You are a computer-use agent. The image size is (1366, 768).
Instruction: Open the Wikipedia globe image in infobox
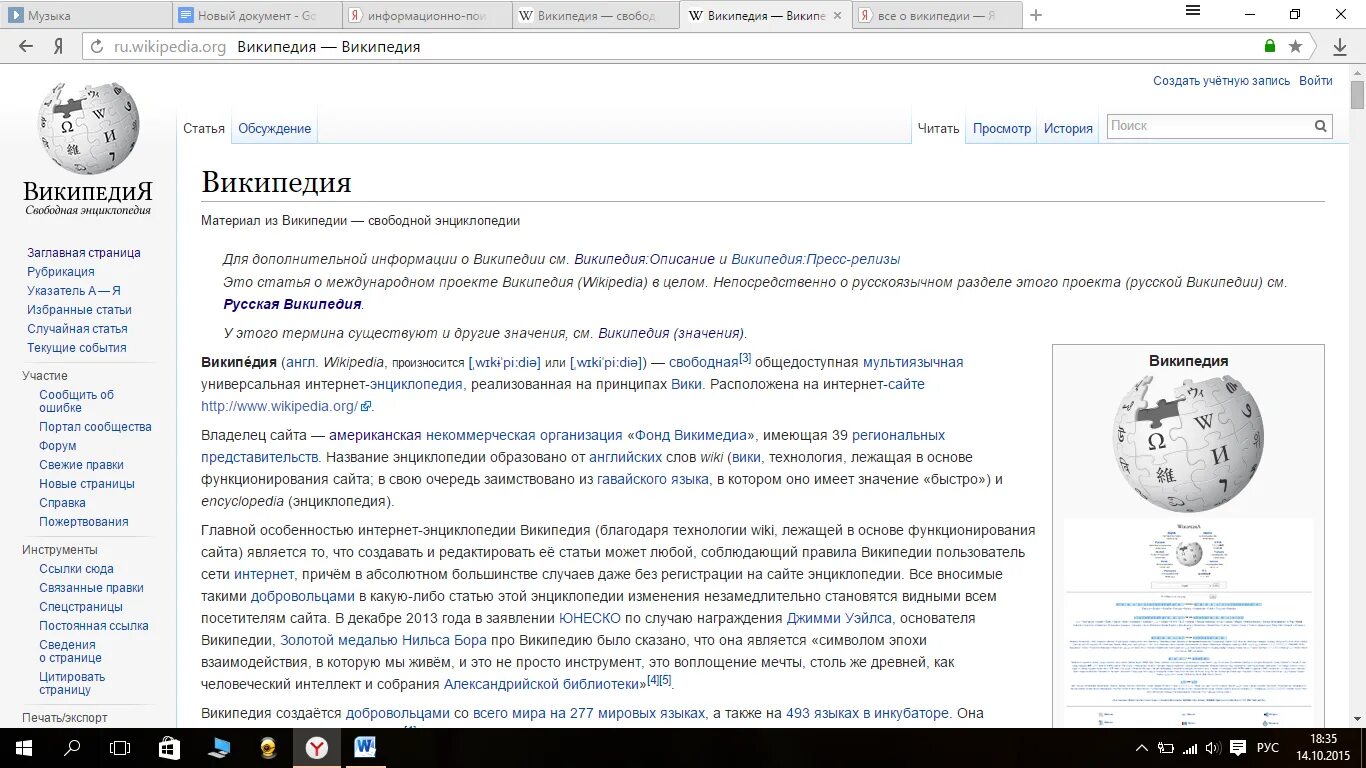point(1188,443)
